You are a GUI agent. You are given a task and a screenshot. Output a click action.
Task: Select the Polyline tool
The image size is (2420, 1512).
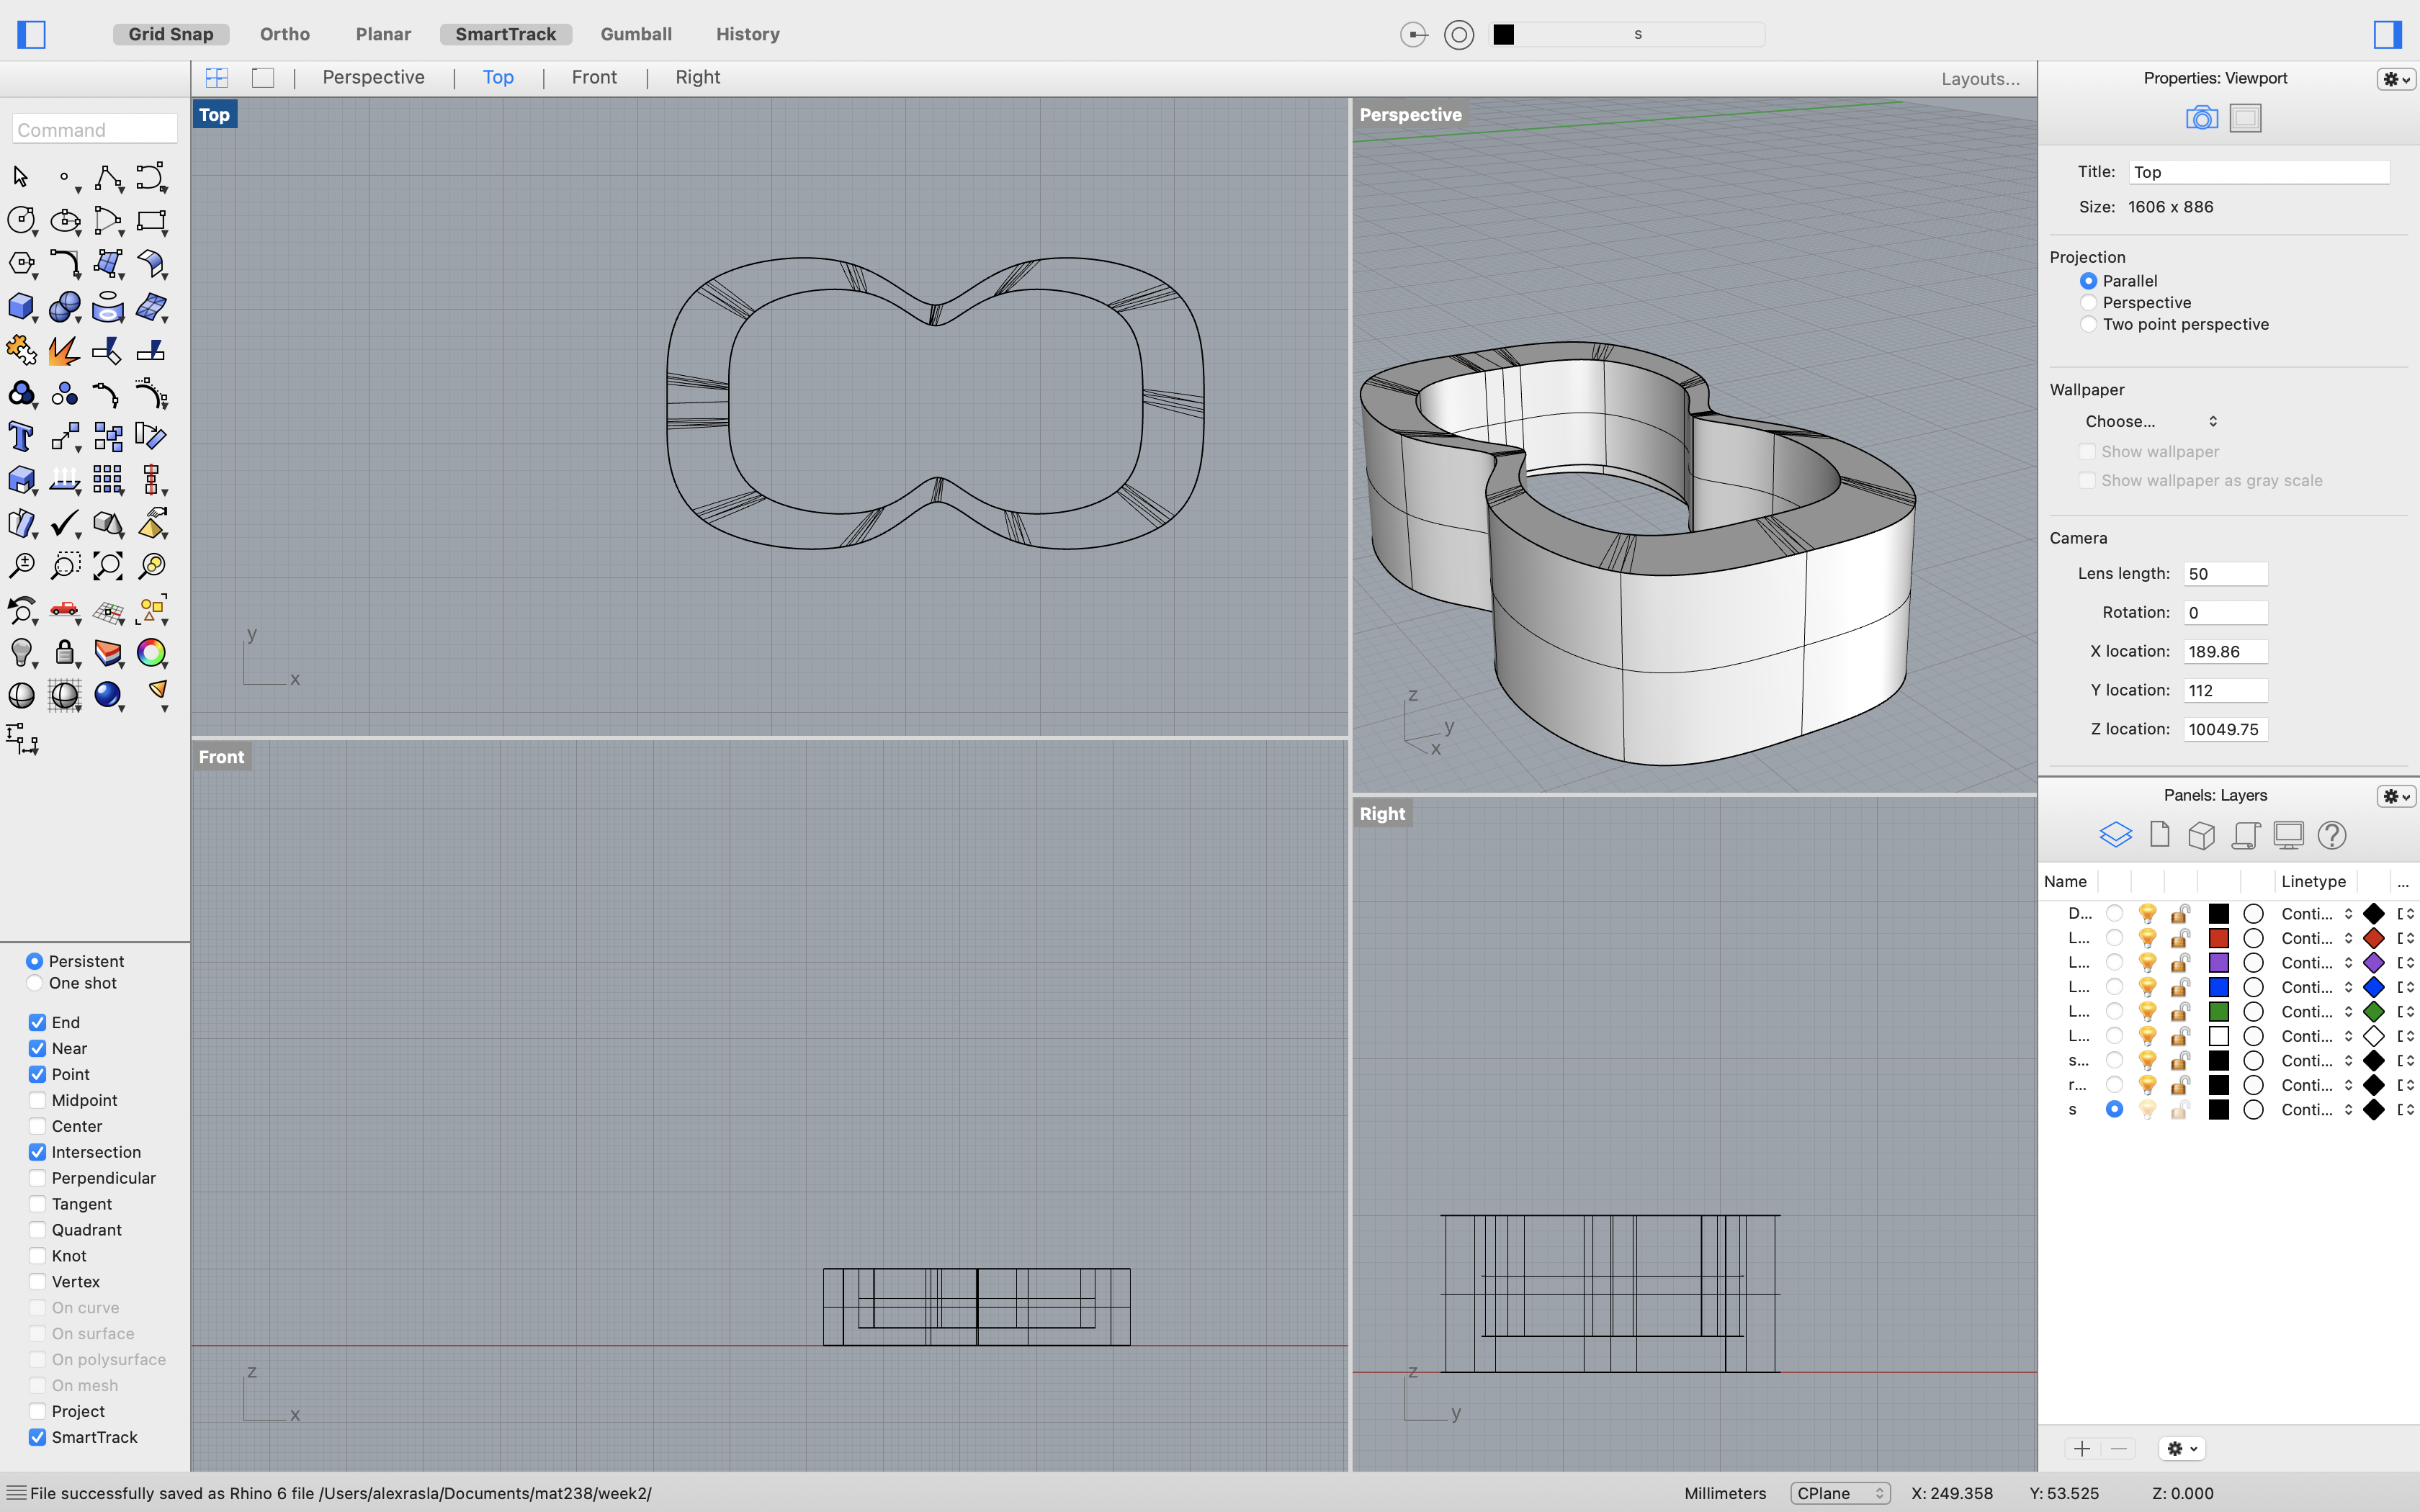(108, 177)
